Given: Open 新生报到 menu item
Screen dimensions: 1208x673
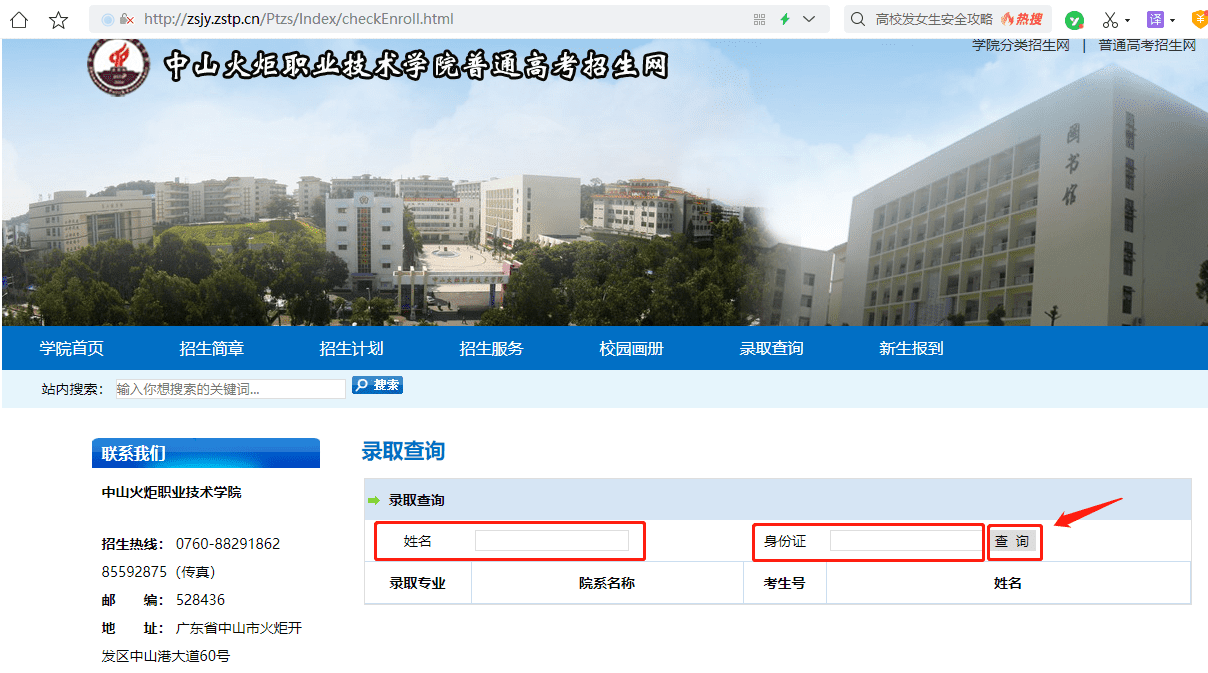Looking at the screenshot, I should pyautogui.click(x=912, y=348).
